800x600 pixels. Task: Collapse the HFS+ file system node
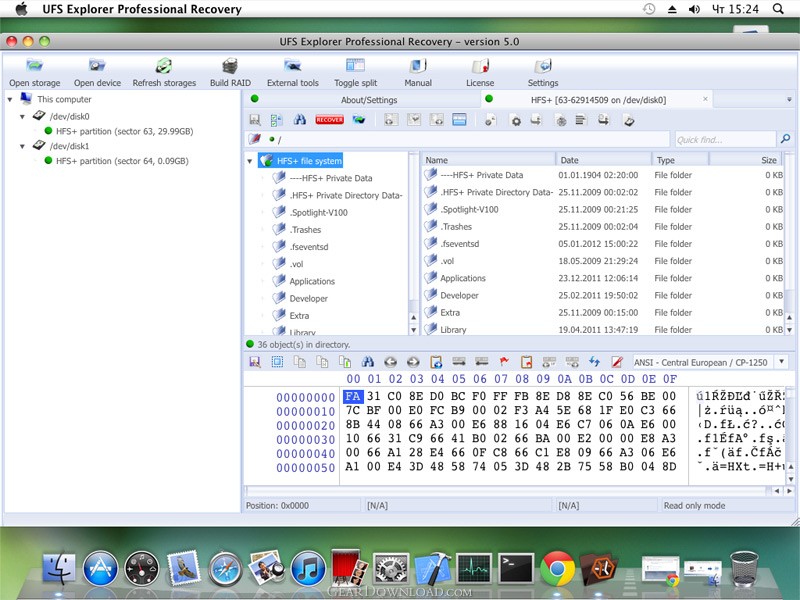[249, 161]
